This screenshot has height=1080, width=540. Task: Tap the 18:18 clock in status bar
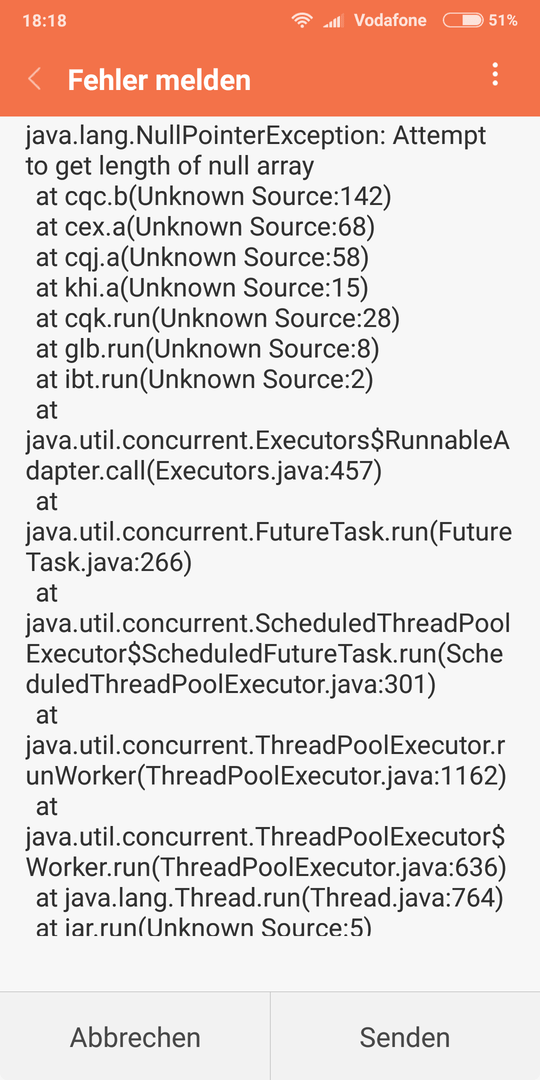pos(45,21)
